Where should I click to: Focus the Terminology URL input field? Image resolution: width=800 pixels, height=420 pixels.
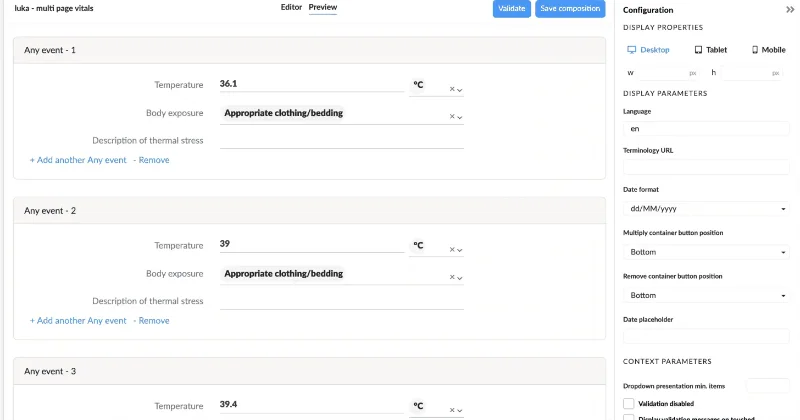click(x=705, y=167)
